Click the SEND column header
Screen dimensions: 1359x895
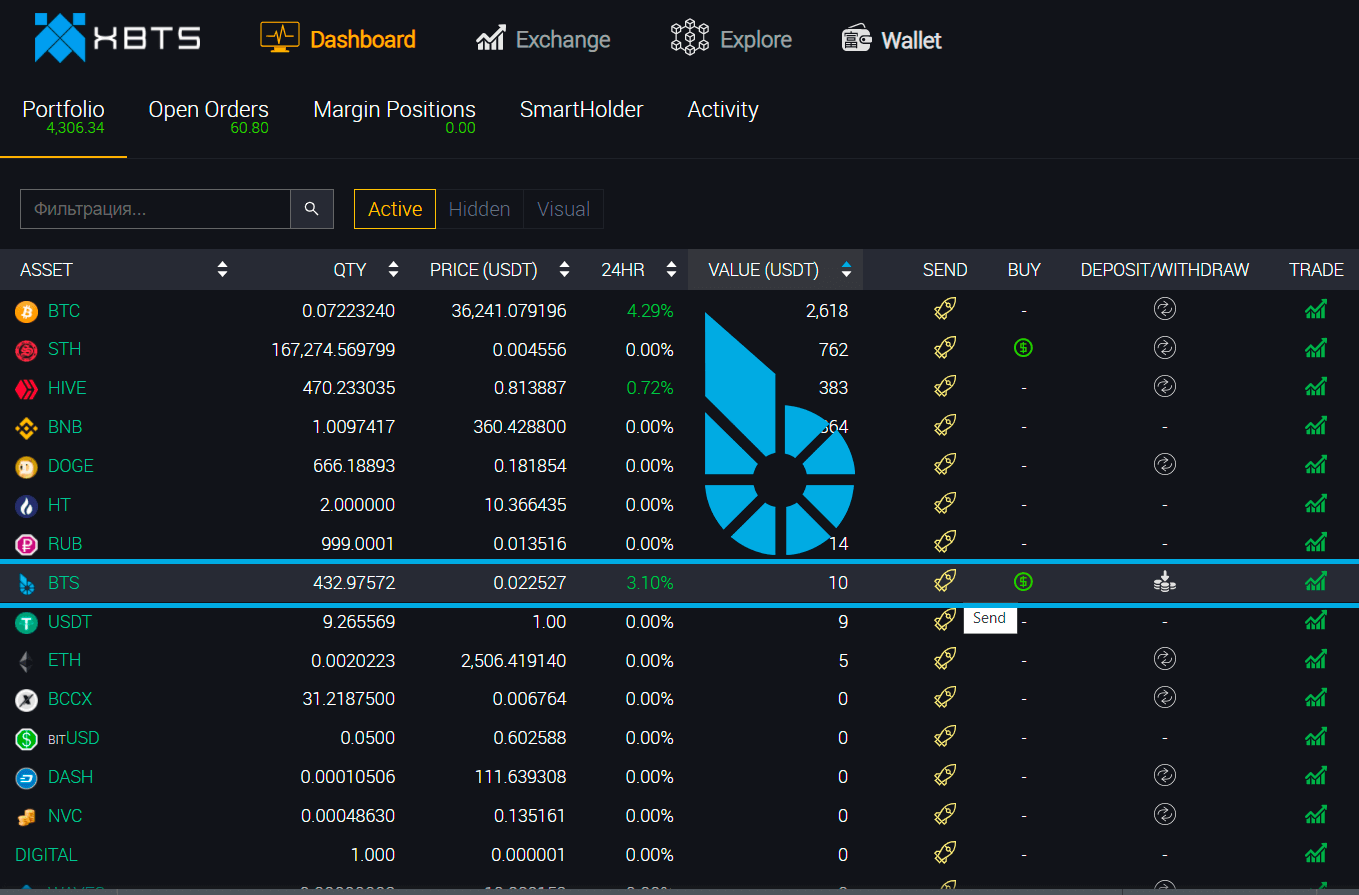click(945, 269)
